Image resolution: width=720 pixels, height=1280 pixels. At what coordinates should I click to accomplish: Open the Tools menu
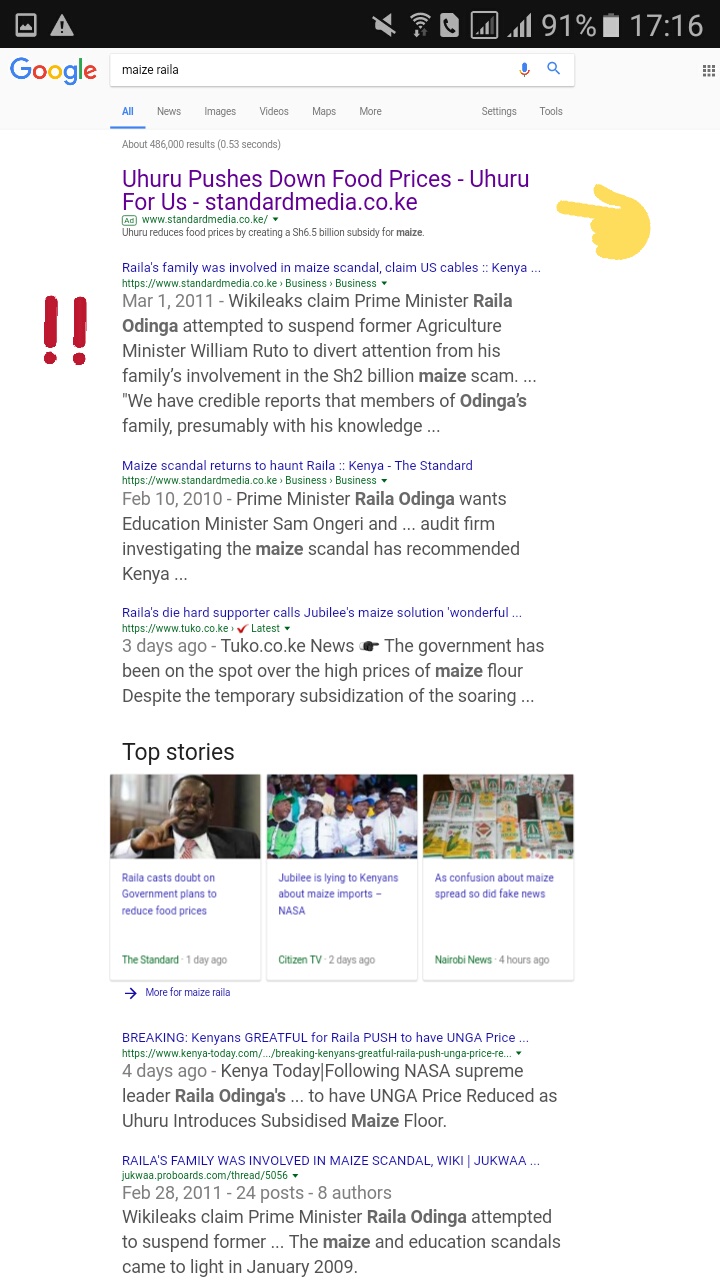(x=551, y=111)
